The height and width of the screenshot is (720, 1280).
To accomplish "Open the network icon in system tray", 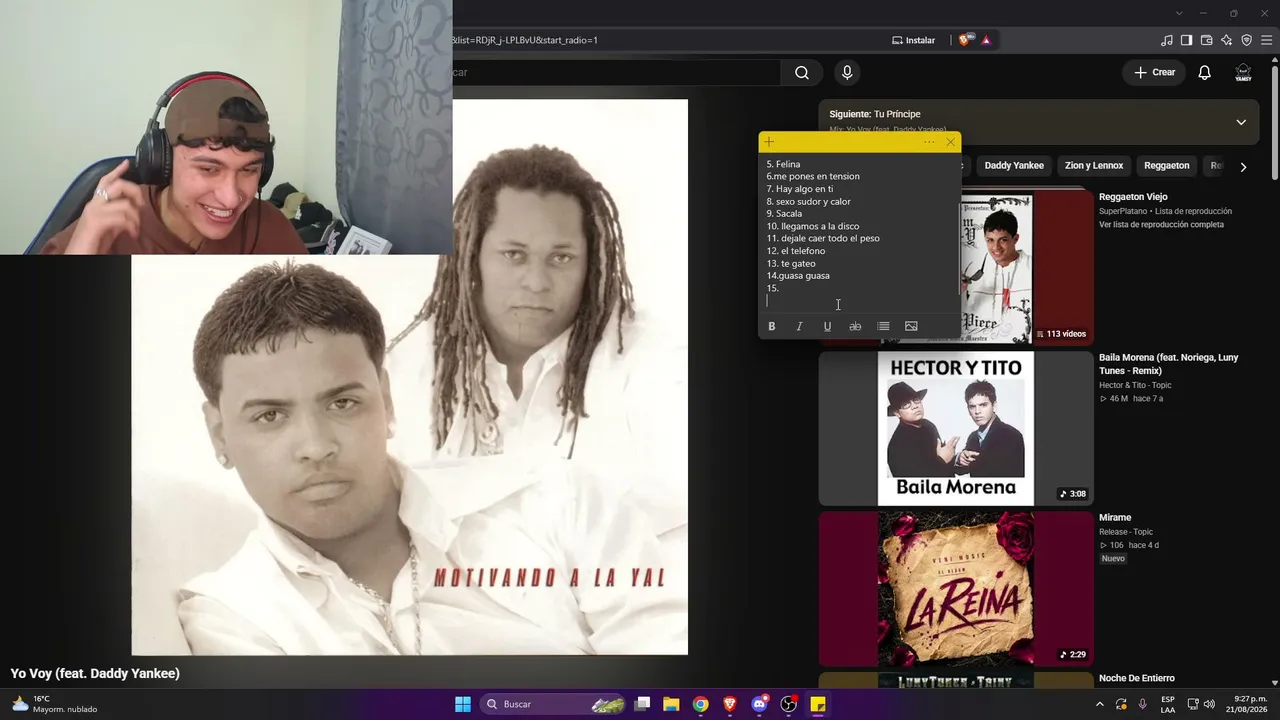I will (x=1193, y=704).
